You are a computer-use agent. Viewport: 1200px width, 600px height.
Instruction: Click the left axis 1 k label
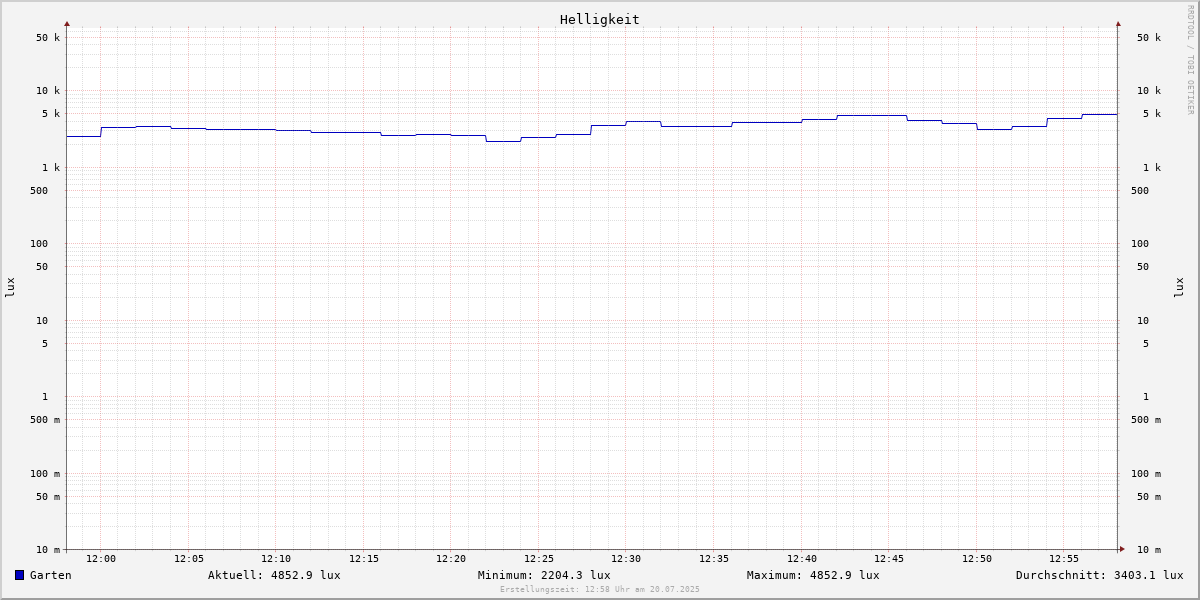point(51,168)
